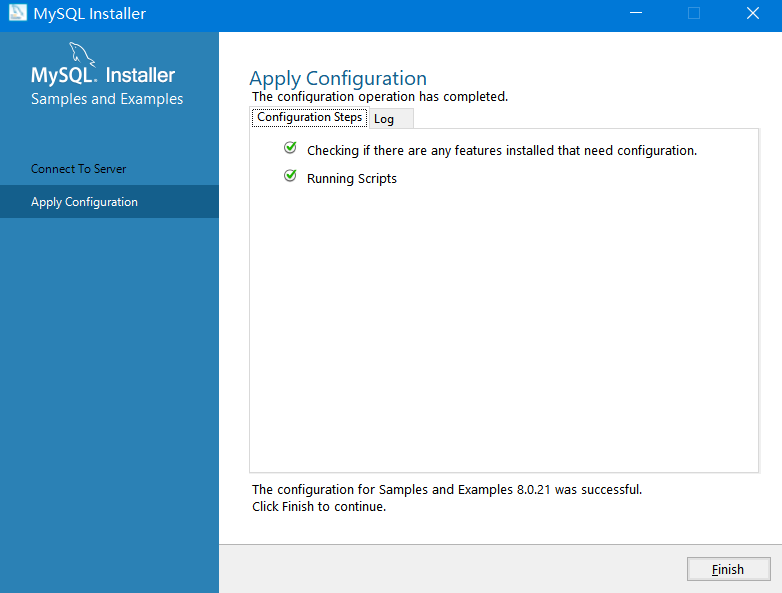
Task: Click the MySQL dolphin logo in sidebar
Action: point(82,55)
